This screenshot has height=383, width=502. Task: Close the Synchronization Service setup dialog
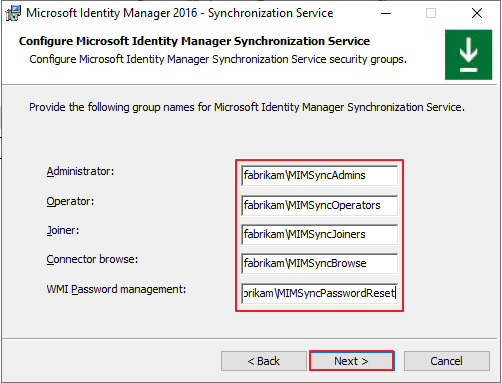coord(477,13)
